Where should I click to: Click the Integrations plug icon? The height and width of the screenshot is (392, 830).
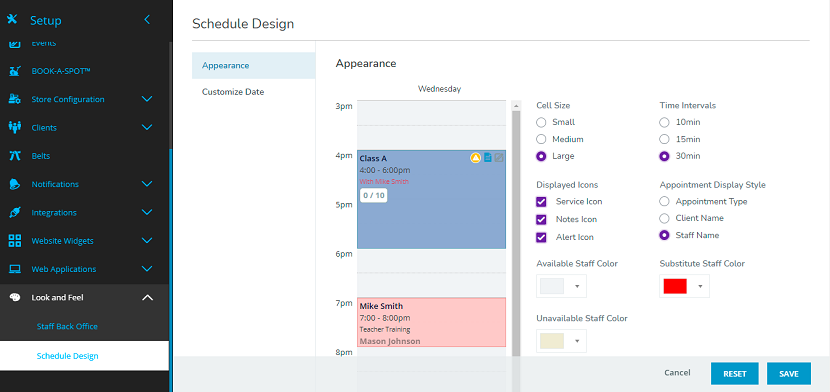click(15, 213)
